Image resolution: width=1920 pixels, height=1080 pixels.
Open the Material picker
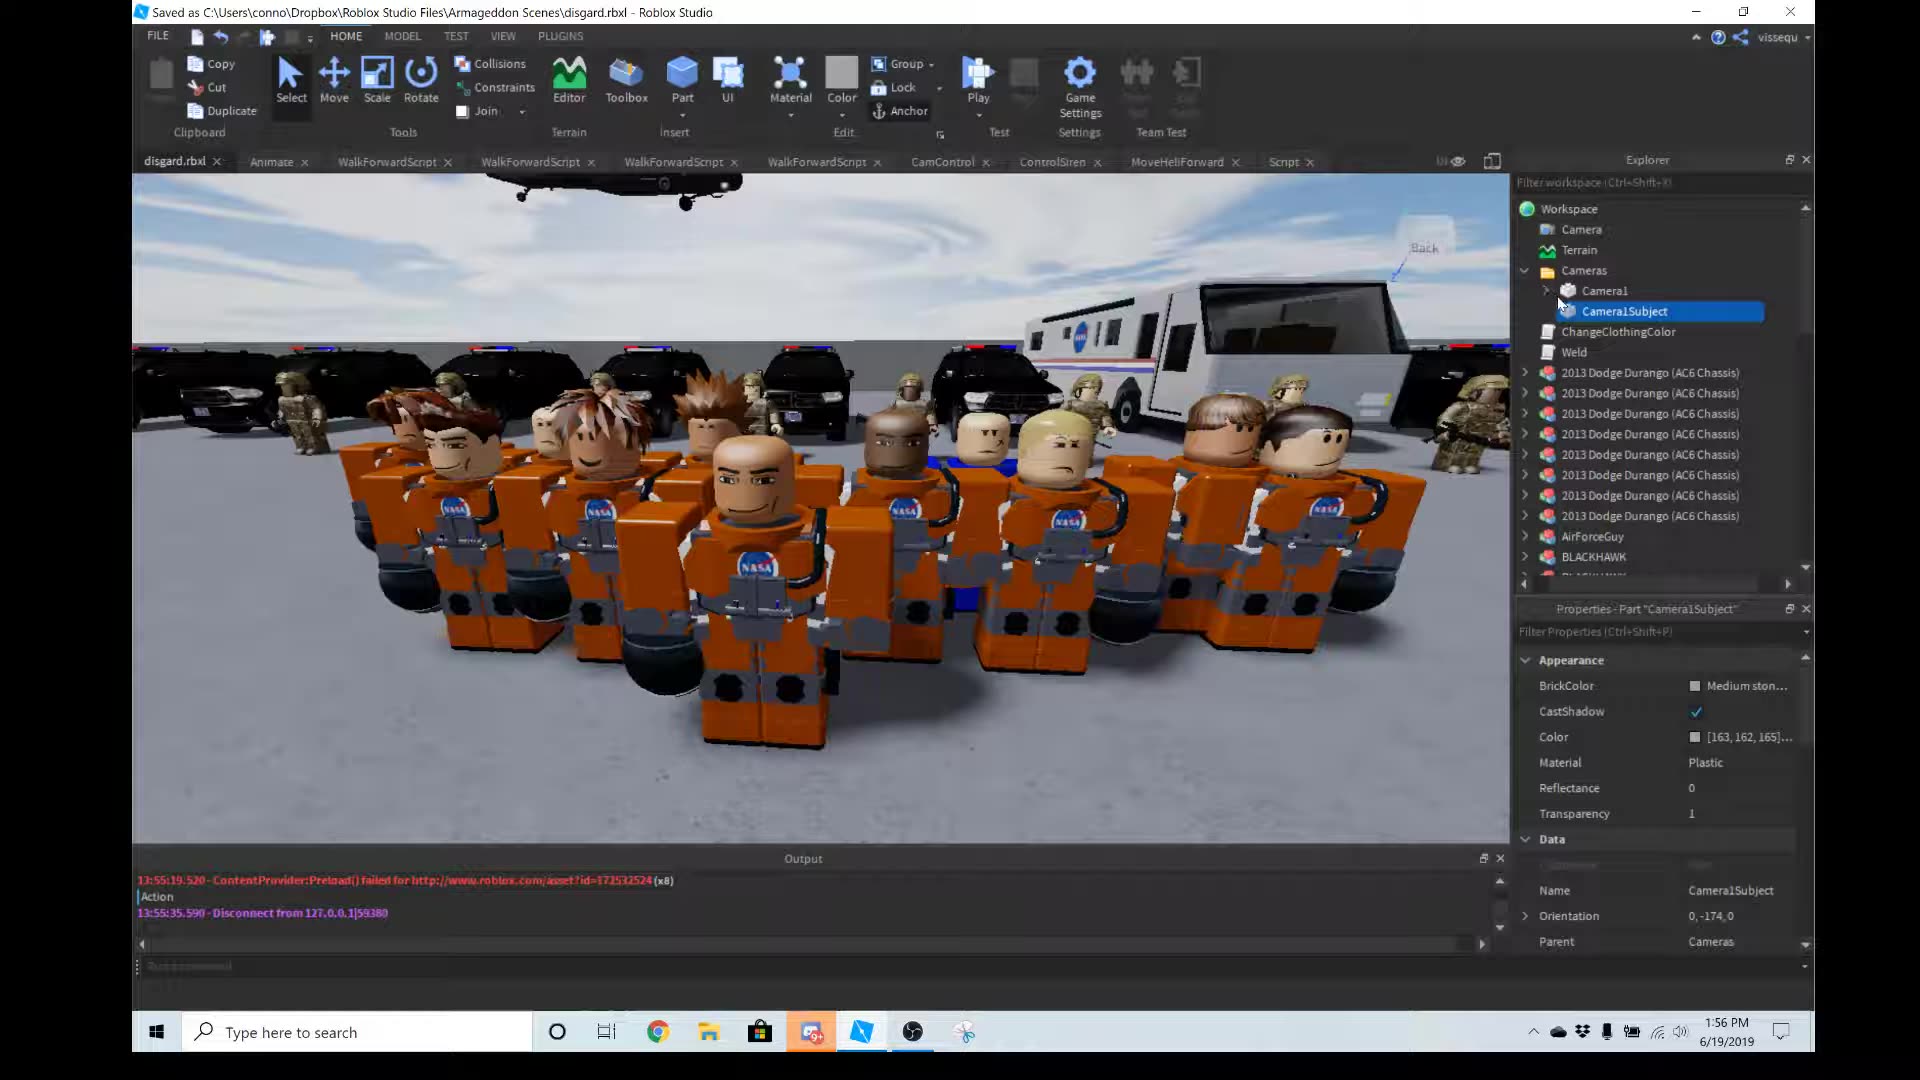click(790, 80)
